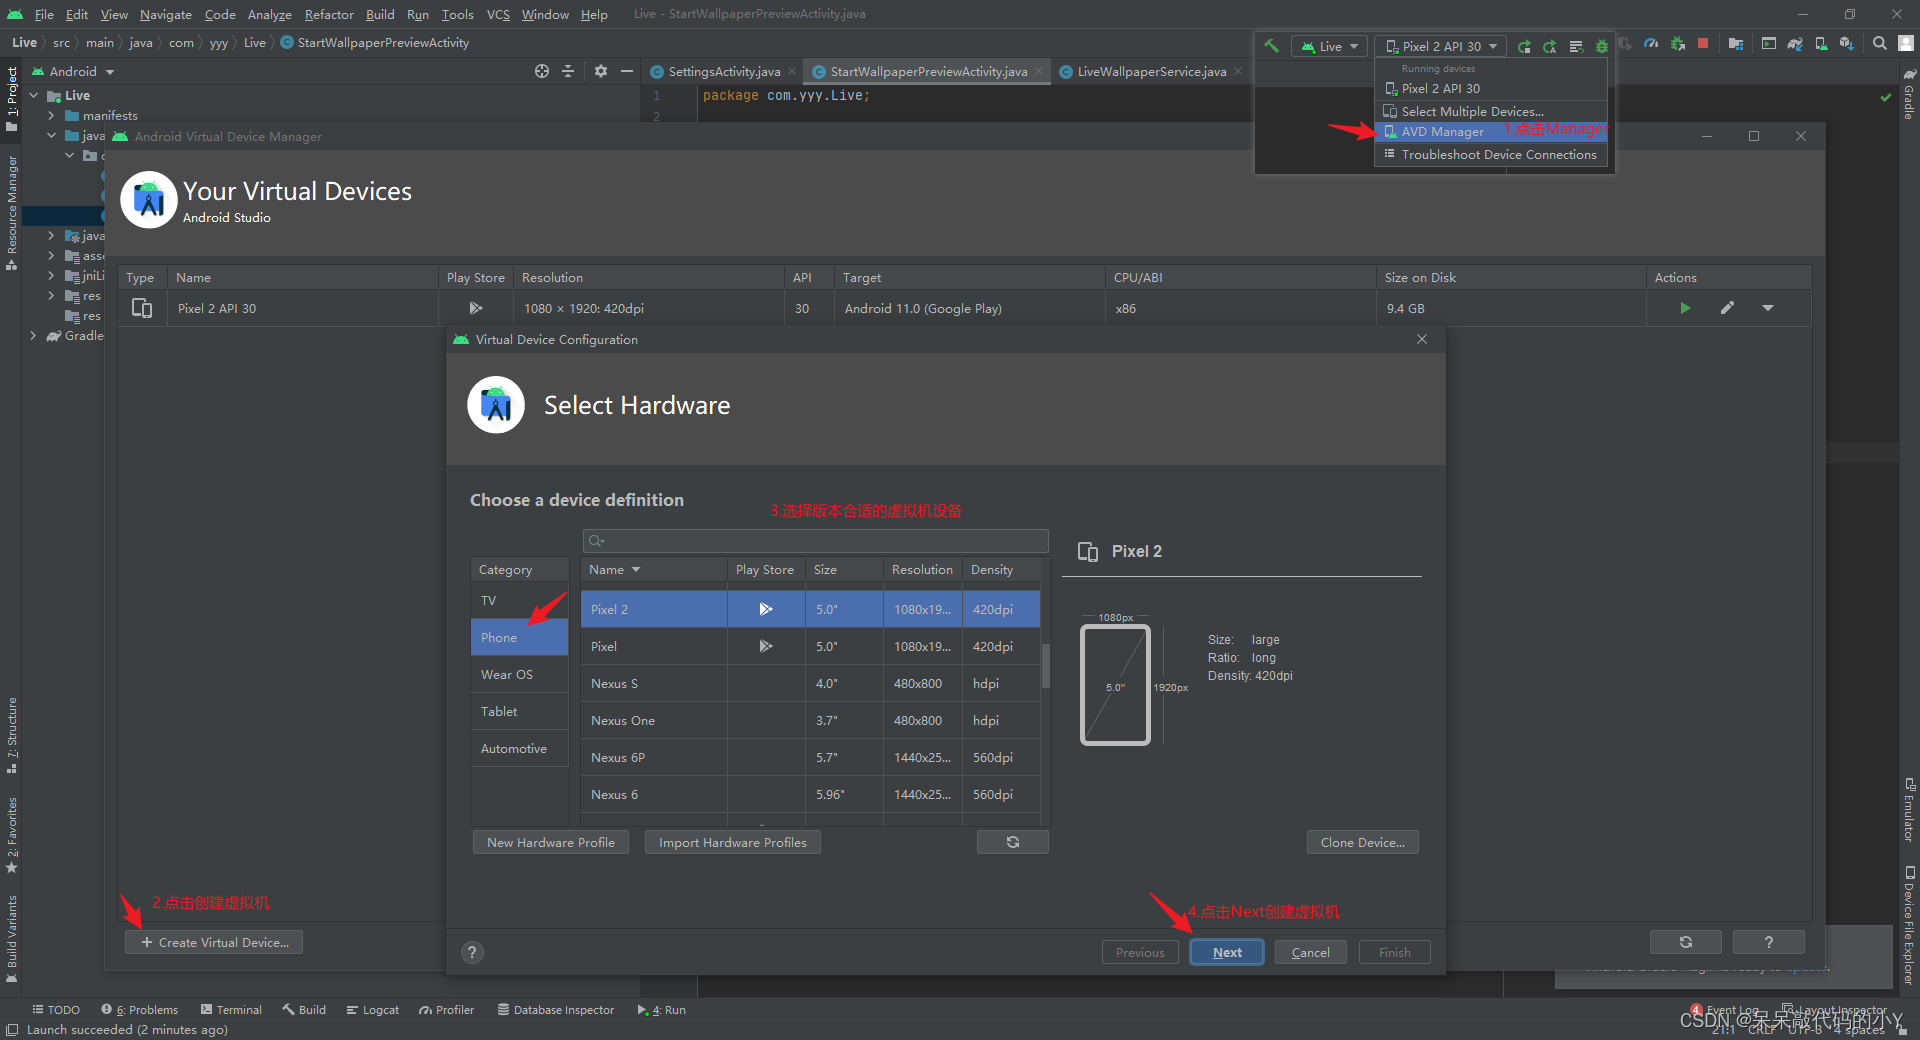Open actions dropdown arrow for Pixel 2 API 30
Viewport: 1920px width, 1040px height.
[x=1768, y=308]
